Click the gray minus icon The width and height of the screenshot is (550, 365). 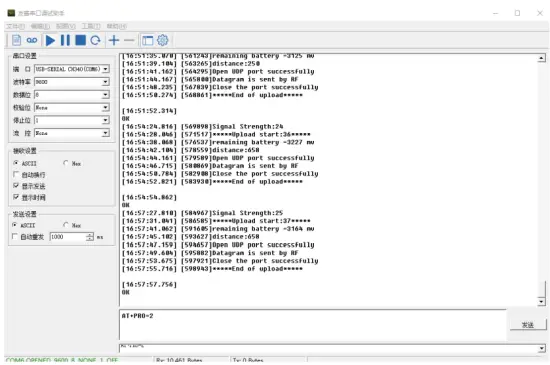click(x=129, y=41)
